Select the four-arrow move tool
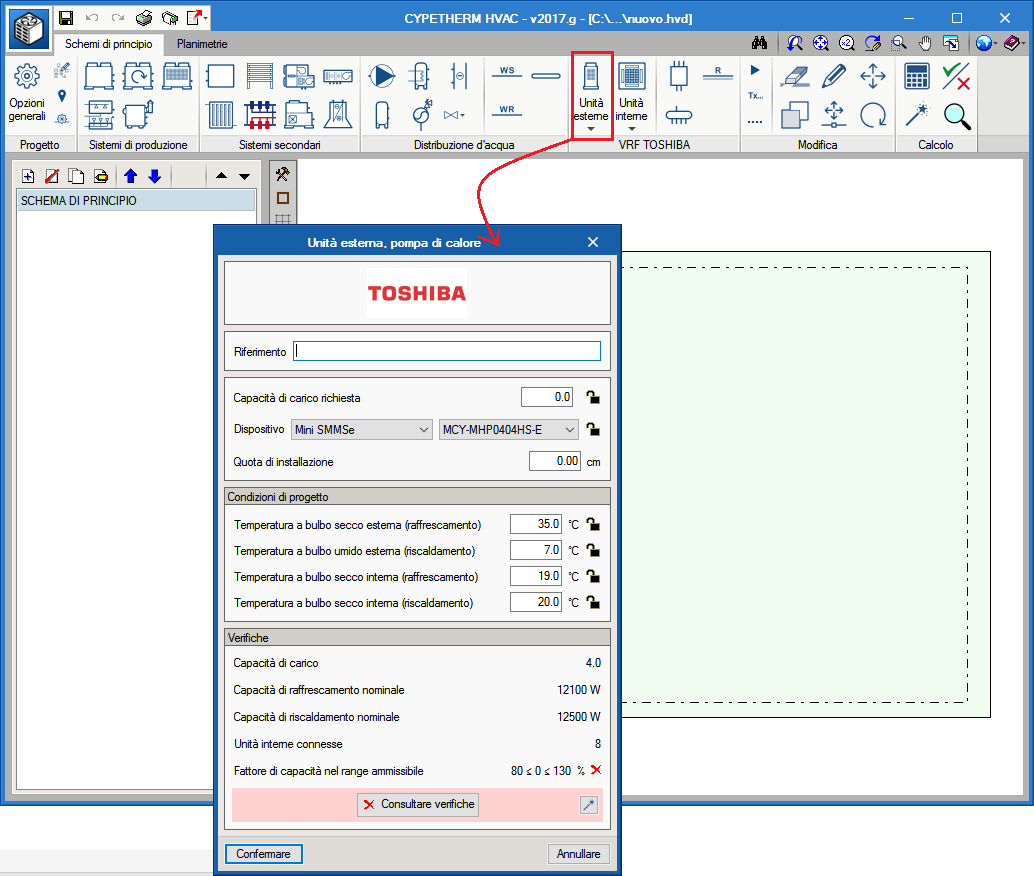The height and width of the screenshot is (876, 1034). pos(873,76)
